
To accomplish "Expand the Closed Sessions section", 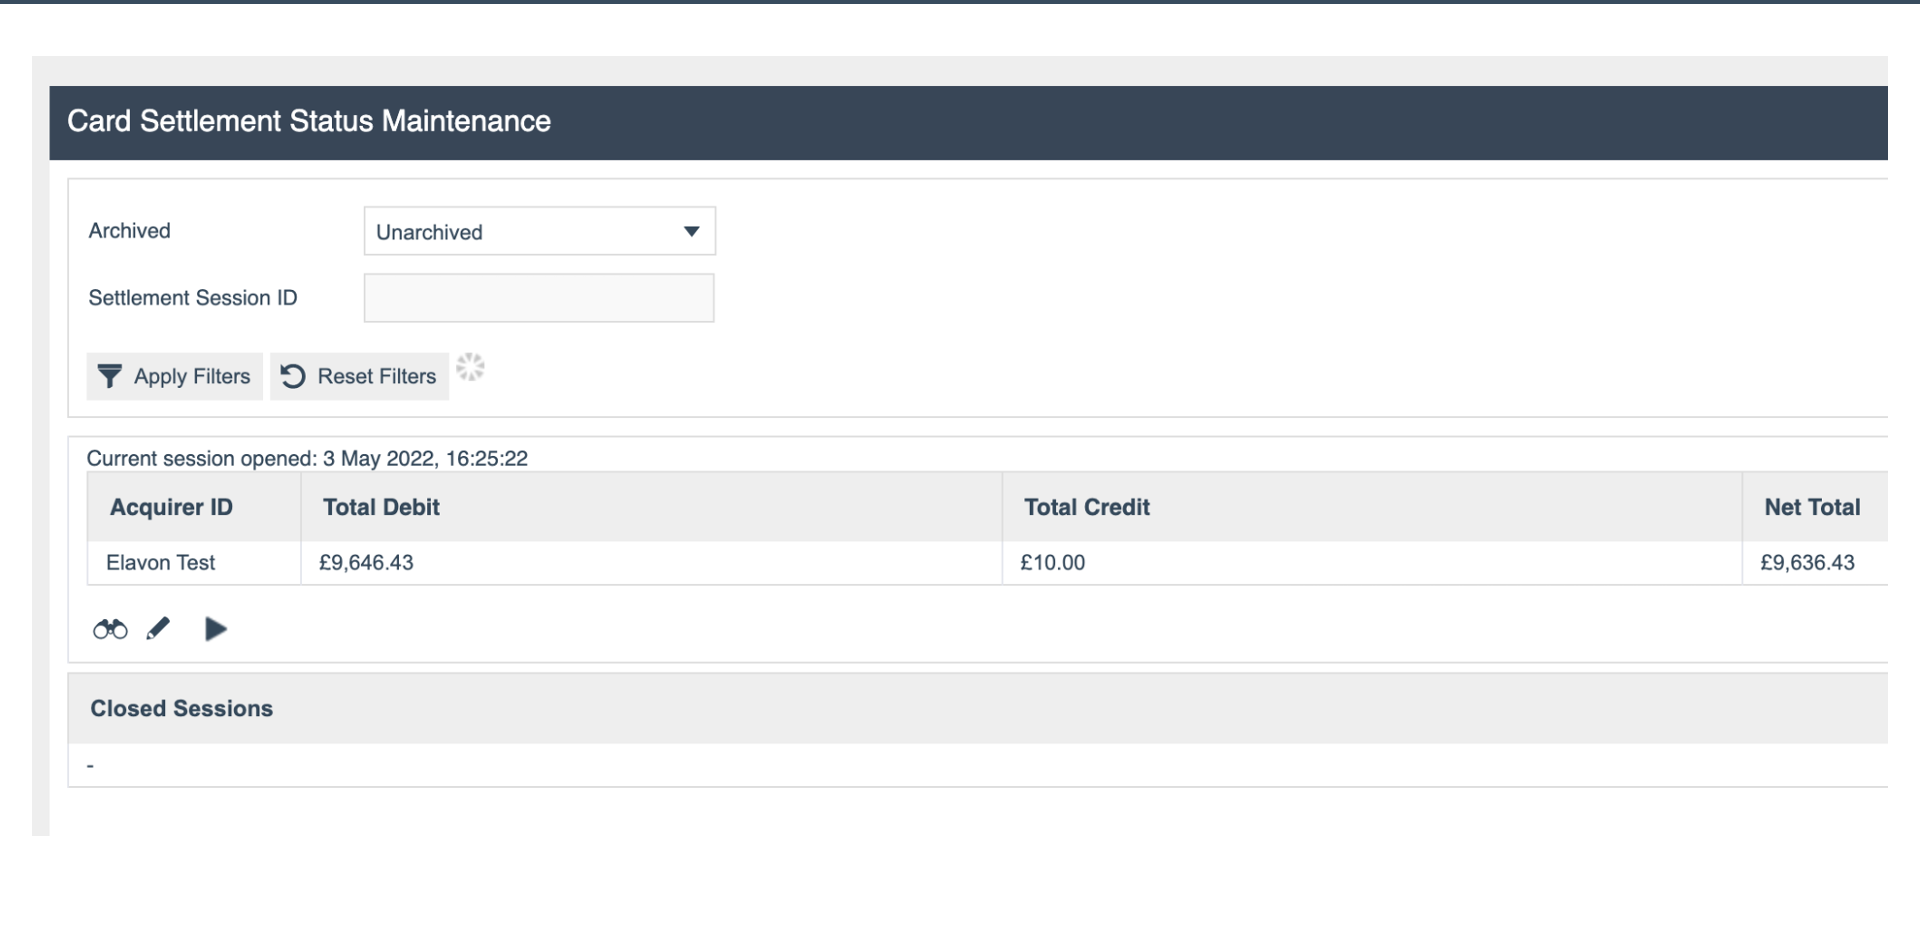I will (181, 708).
